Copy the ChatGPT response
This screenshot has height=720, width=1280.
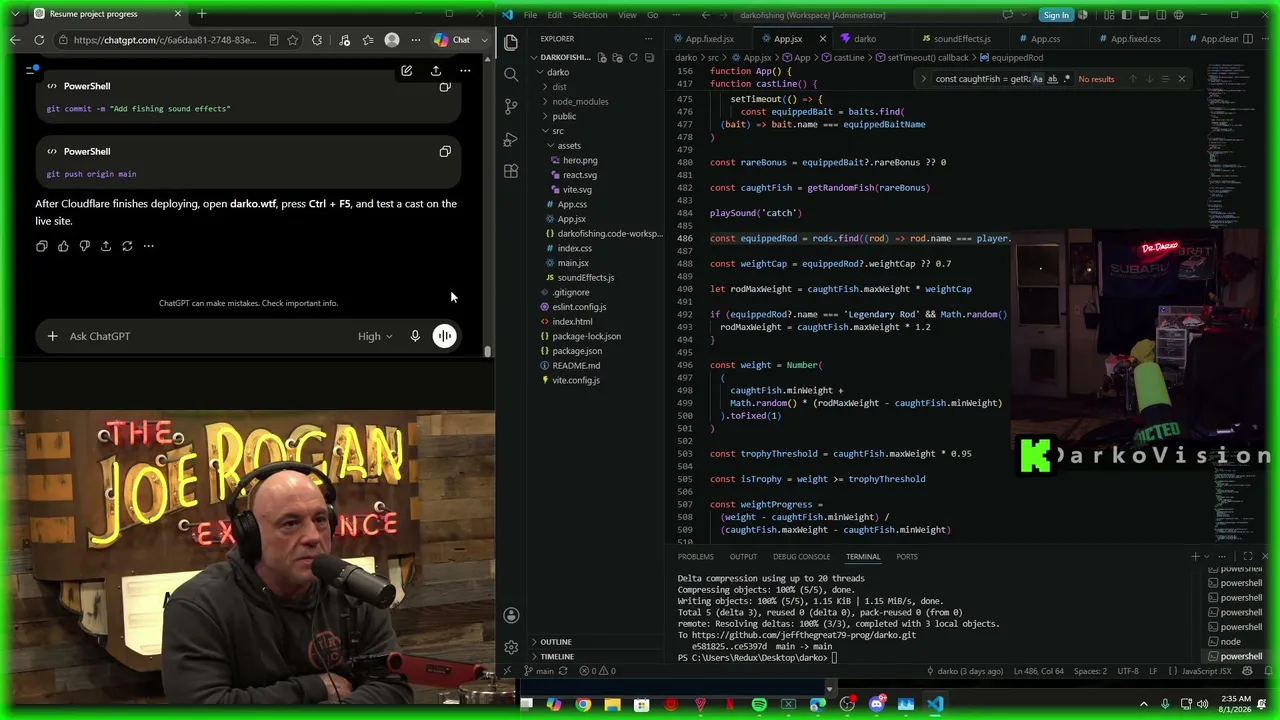pos(42,246)
